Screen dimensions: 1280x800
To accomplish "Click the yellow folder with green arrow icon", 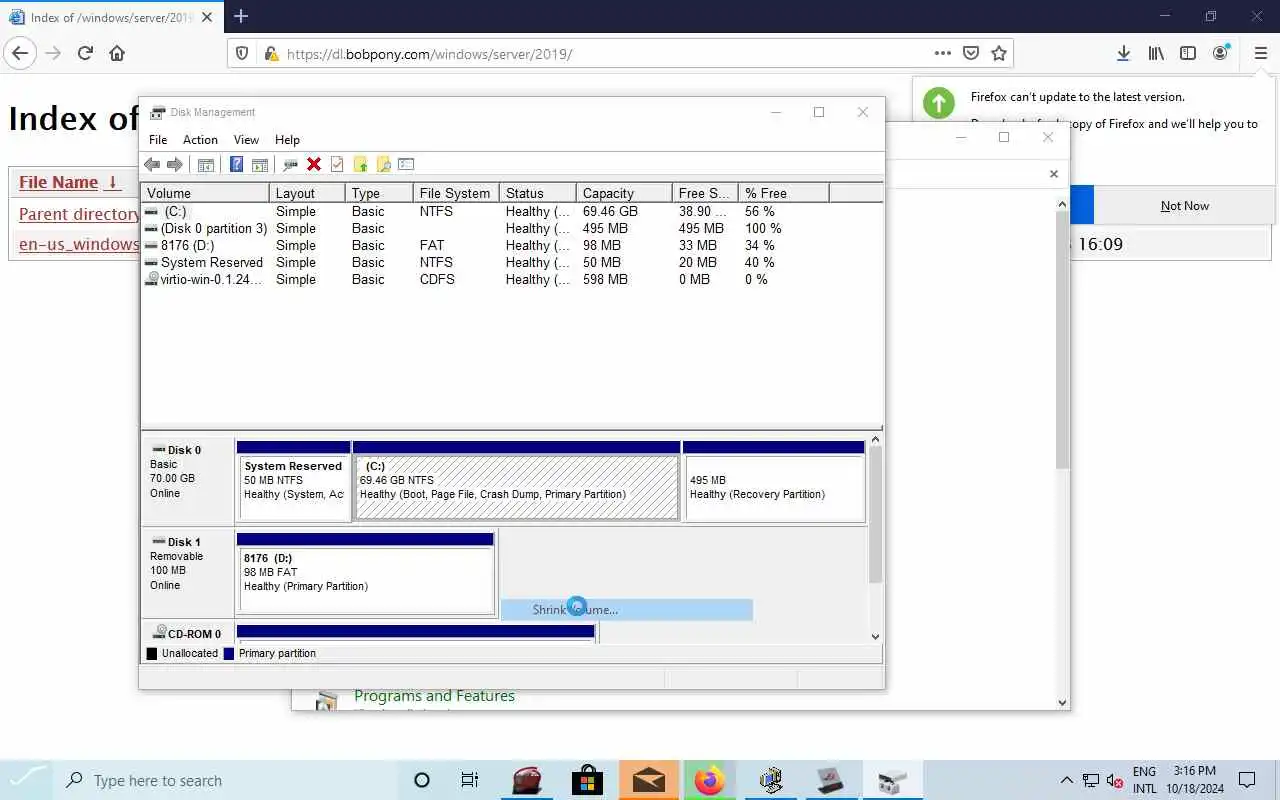I will pos(360,165).
